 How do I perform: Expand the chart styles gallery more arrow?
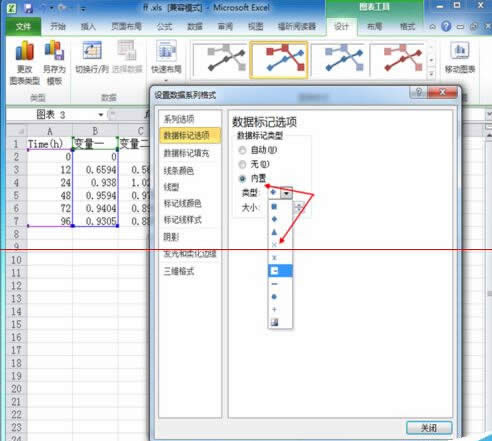point(431,74)
